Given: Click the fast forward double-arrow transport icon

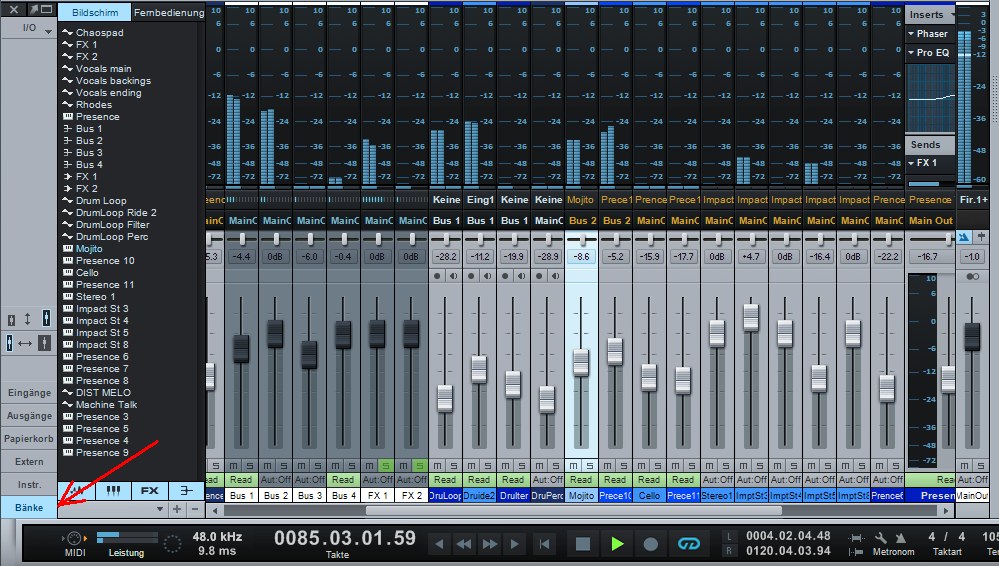Looking at the screenshot, I should click(489, 544).
